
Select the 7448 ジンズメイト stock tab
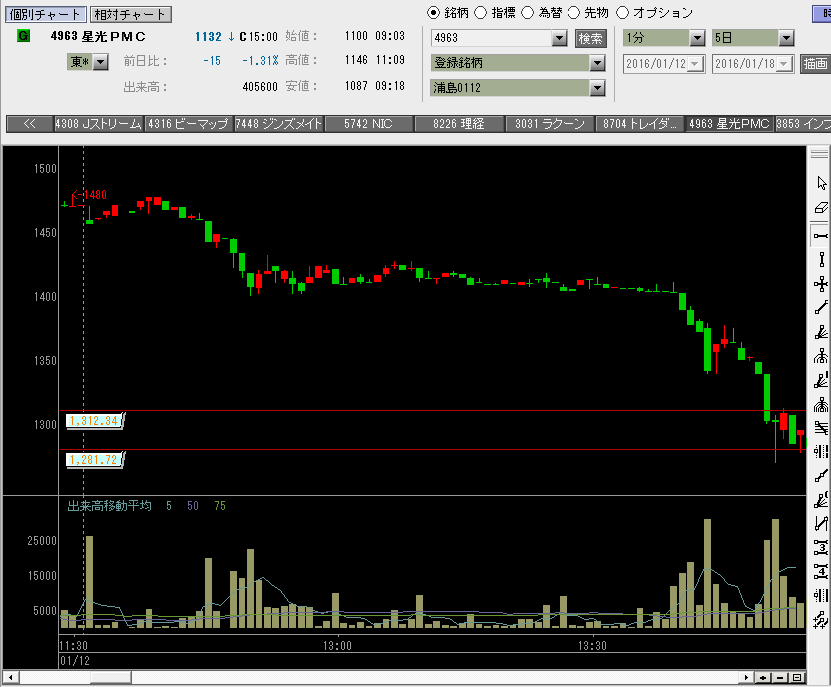click(278, 124)
